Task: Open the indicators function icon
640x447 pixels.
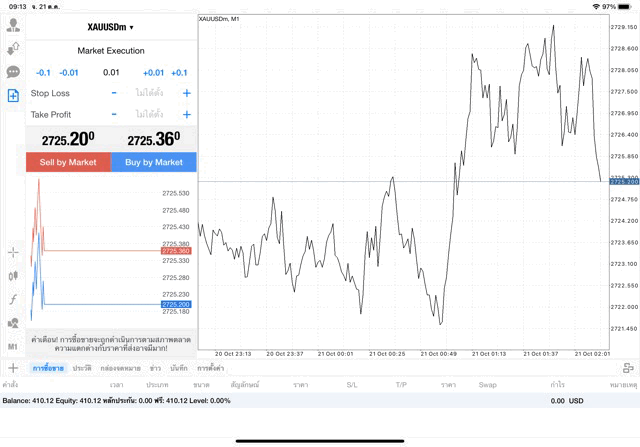Action: (13, 299)
